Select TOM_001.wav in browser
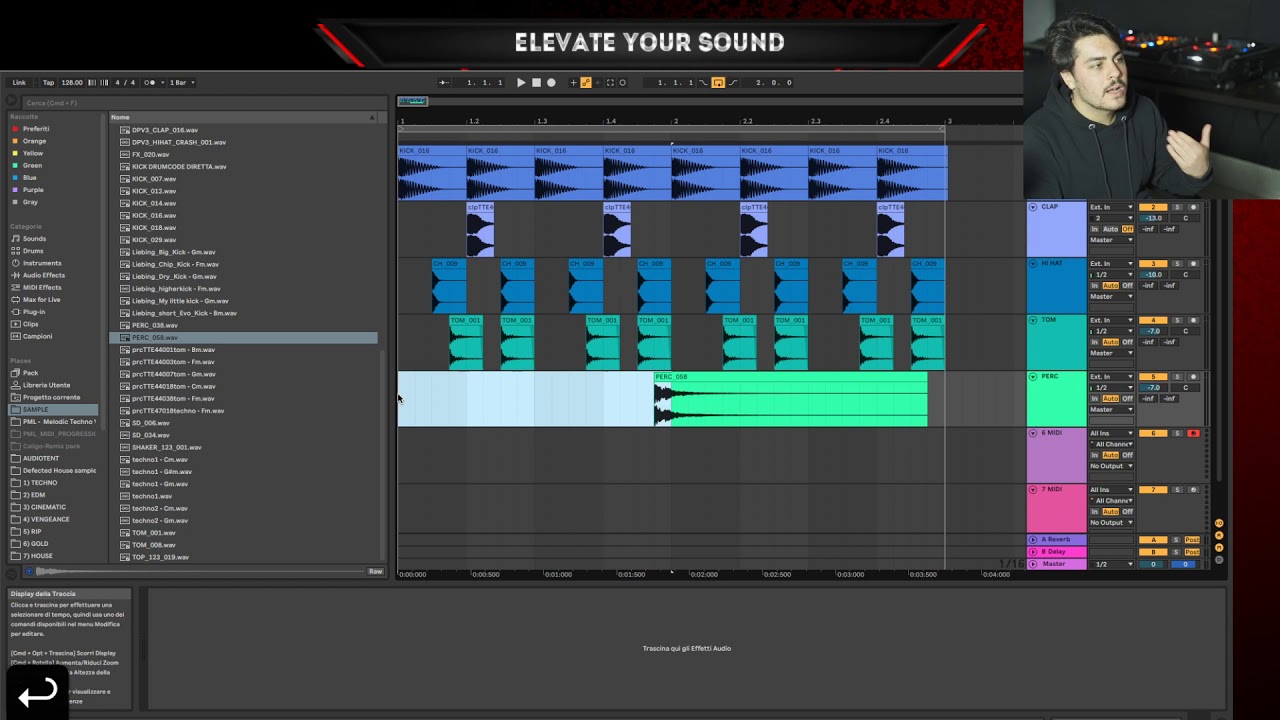The width and height of the screenshot is (1280, 720). (153, 533)
